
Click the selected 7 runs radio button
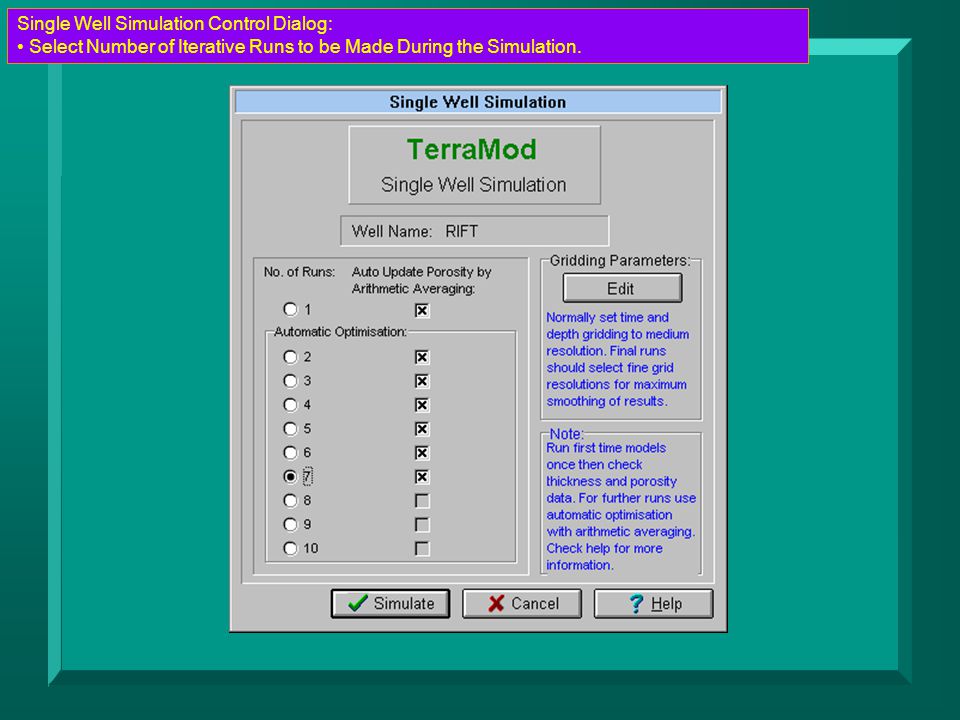pos(290,476)
